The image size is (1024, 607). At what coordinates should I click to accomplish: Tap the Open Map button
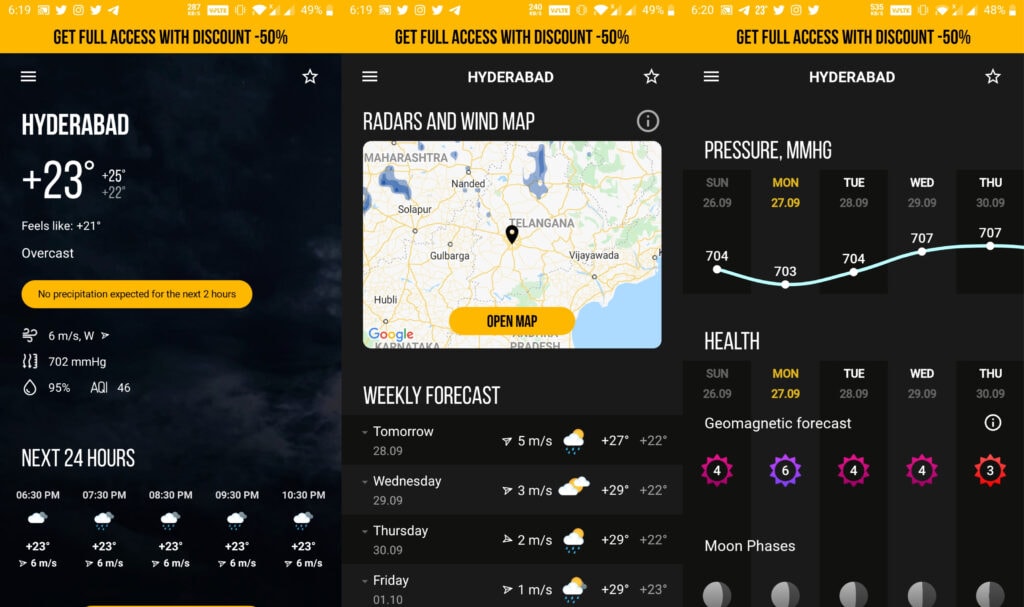(x=512, y=321)
